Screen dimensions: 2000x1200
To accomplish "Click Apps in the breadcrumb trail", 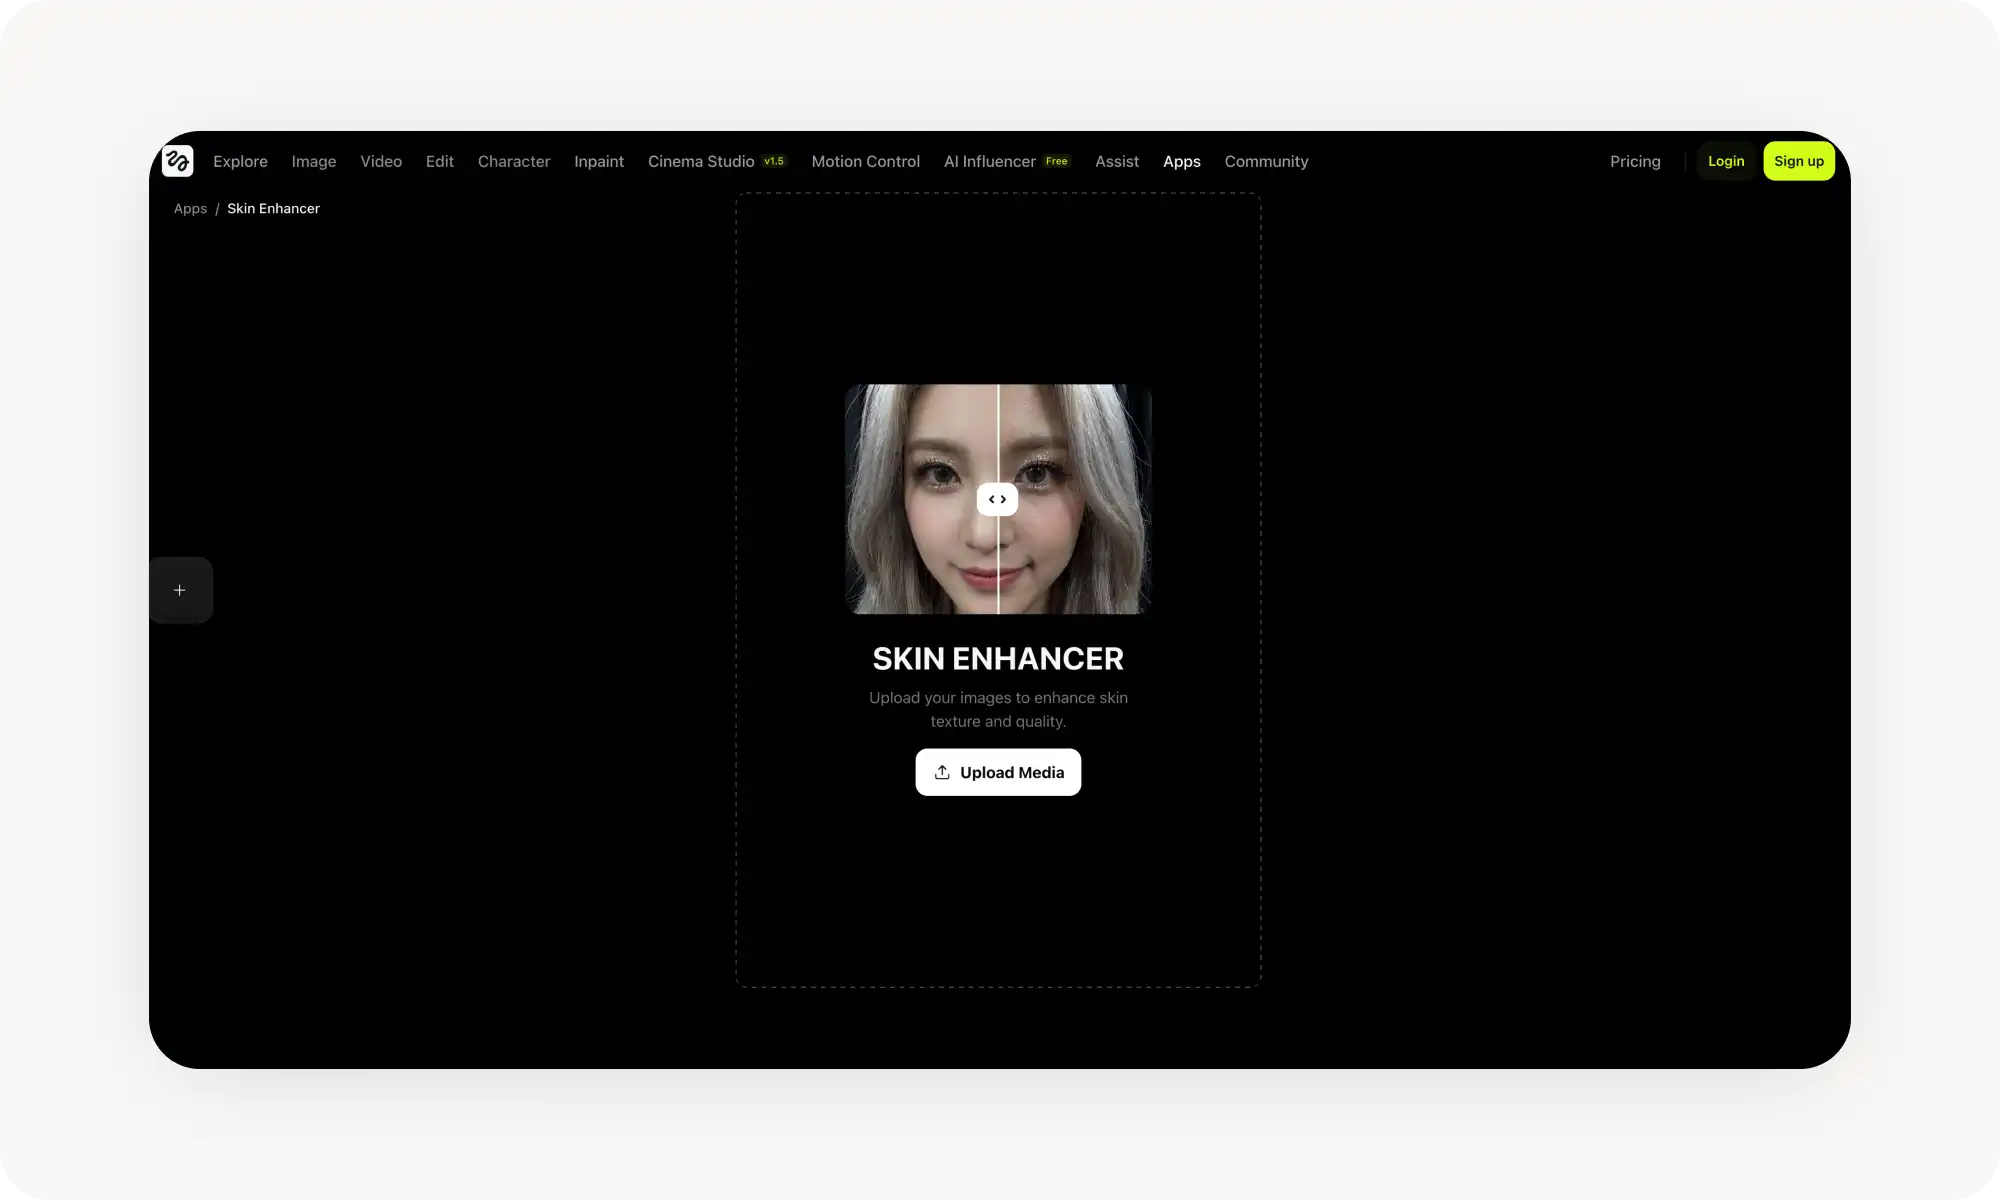I will [x=190, y=208].
